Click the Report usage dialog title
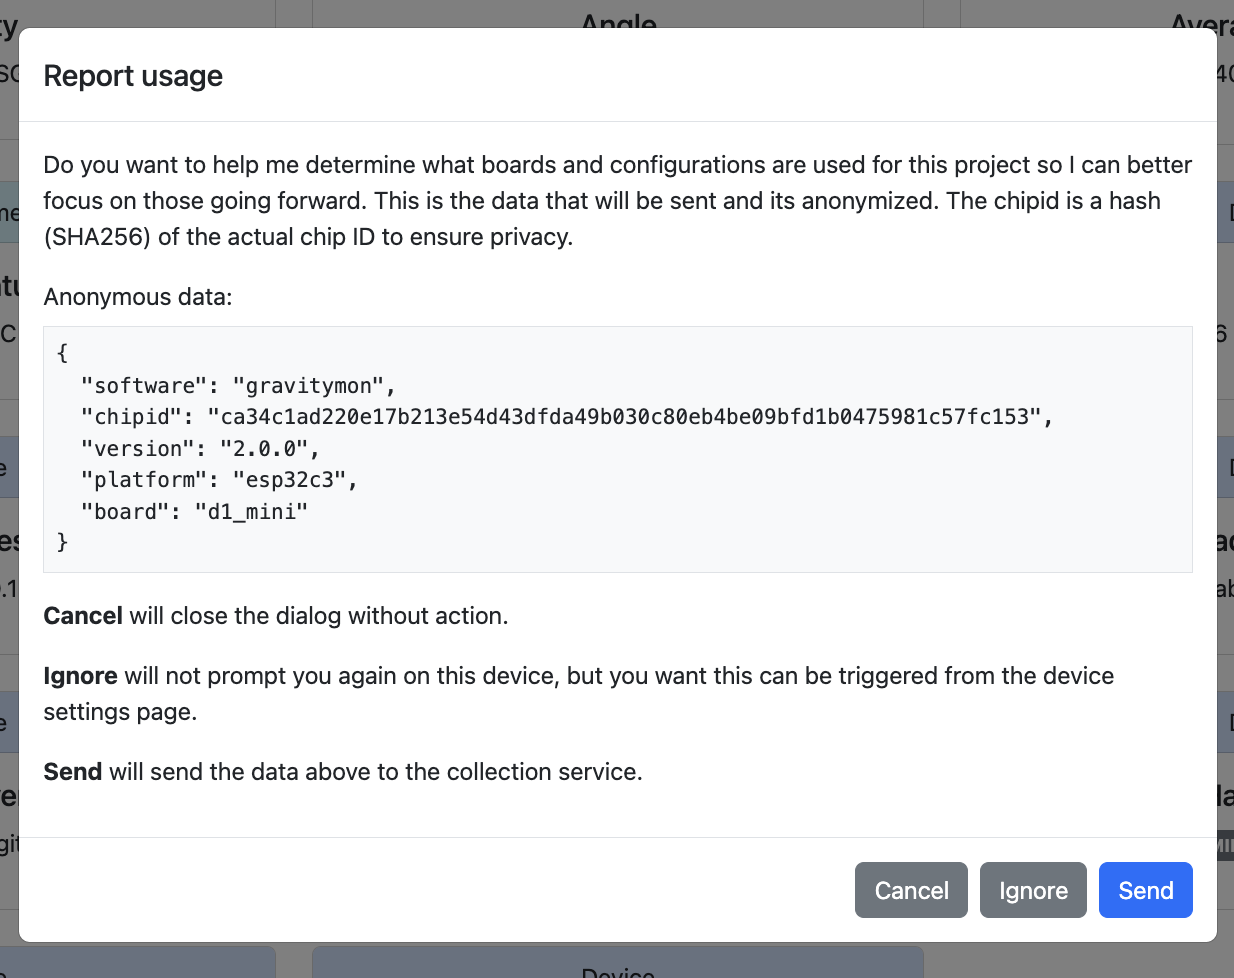 (133, 76)
